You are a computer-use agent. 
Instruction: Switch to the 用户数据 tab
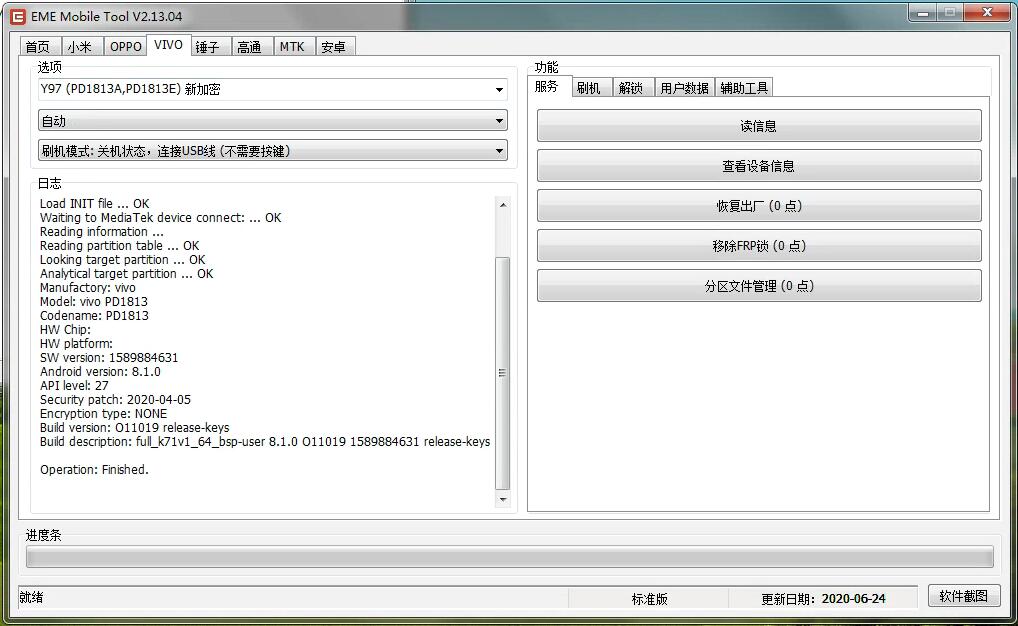point(684,88)
